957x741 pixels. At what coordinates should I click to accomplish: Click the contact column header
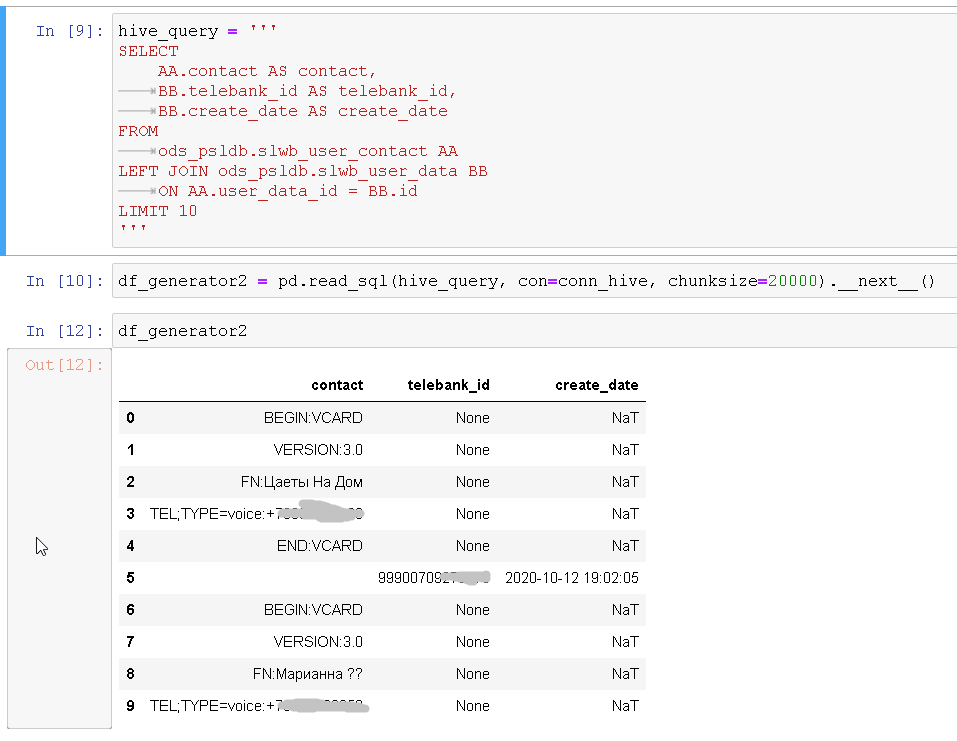340,385
